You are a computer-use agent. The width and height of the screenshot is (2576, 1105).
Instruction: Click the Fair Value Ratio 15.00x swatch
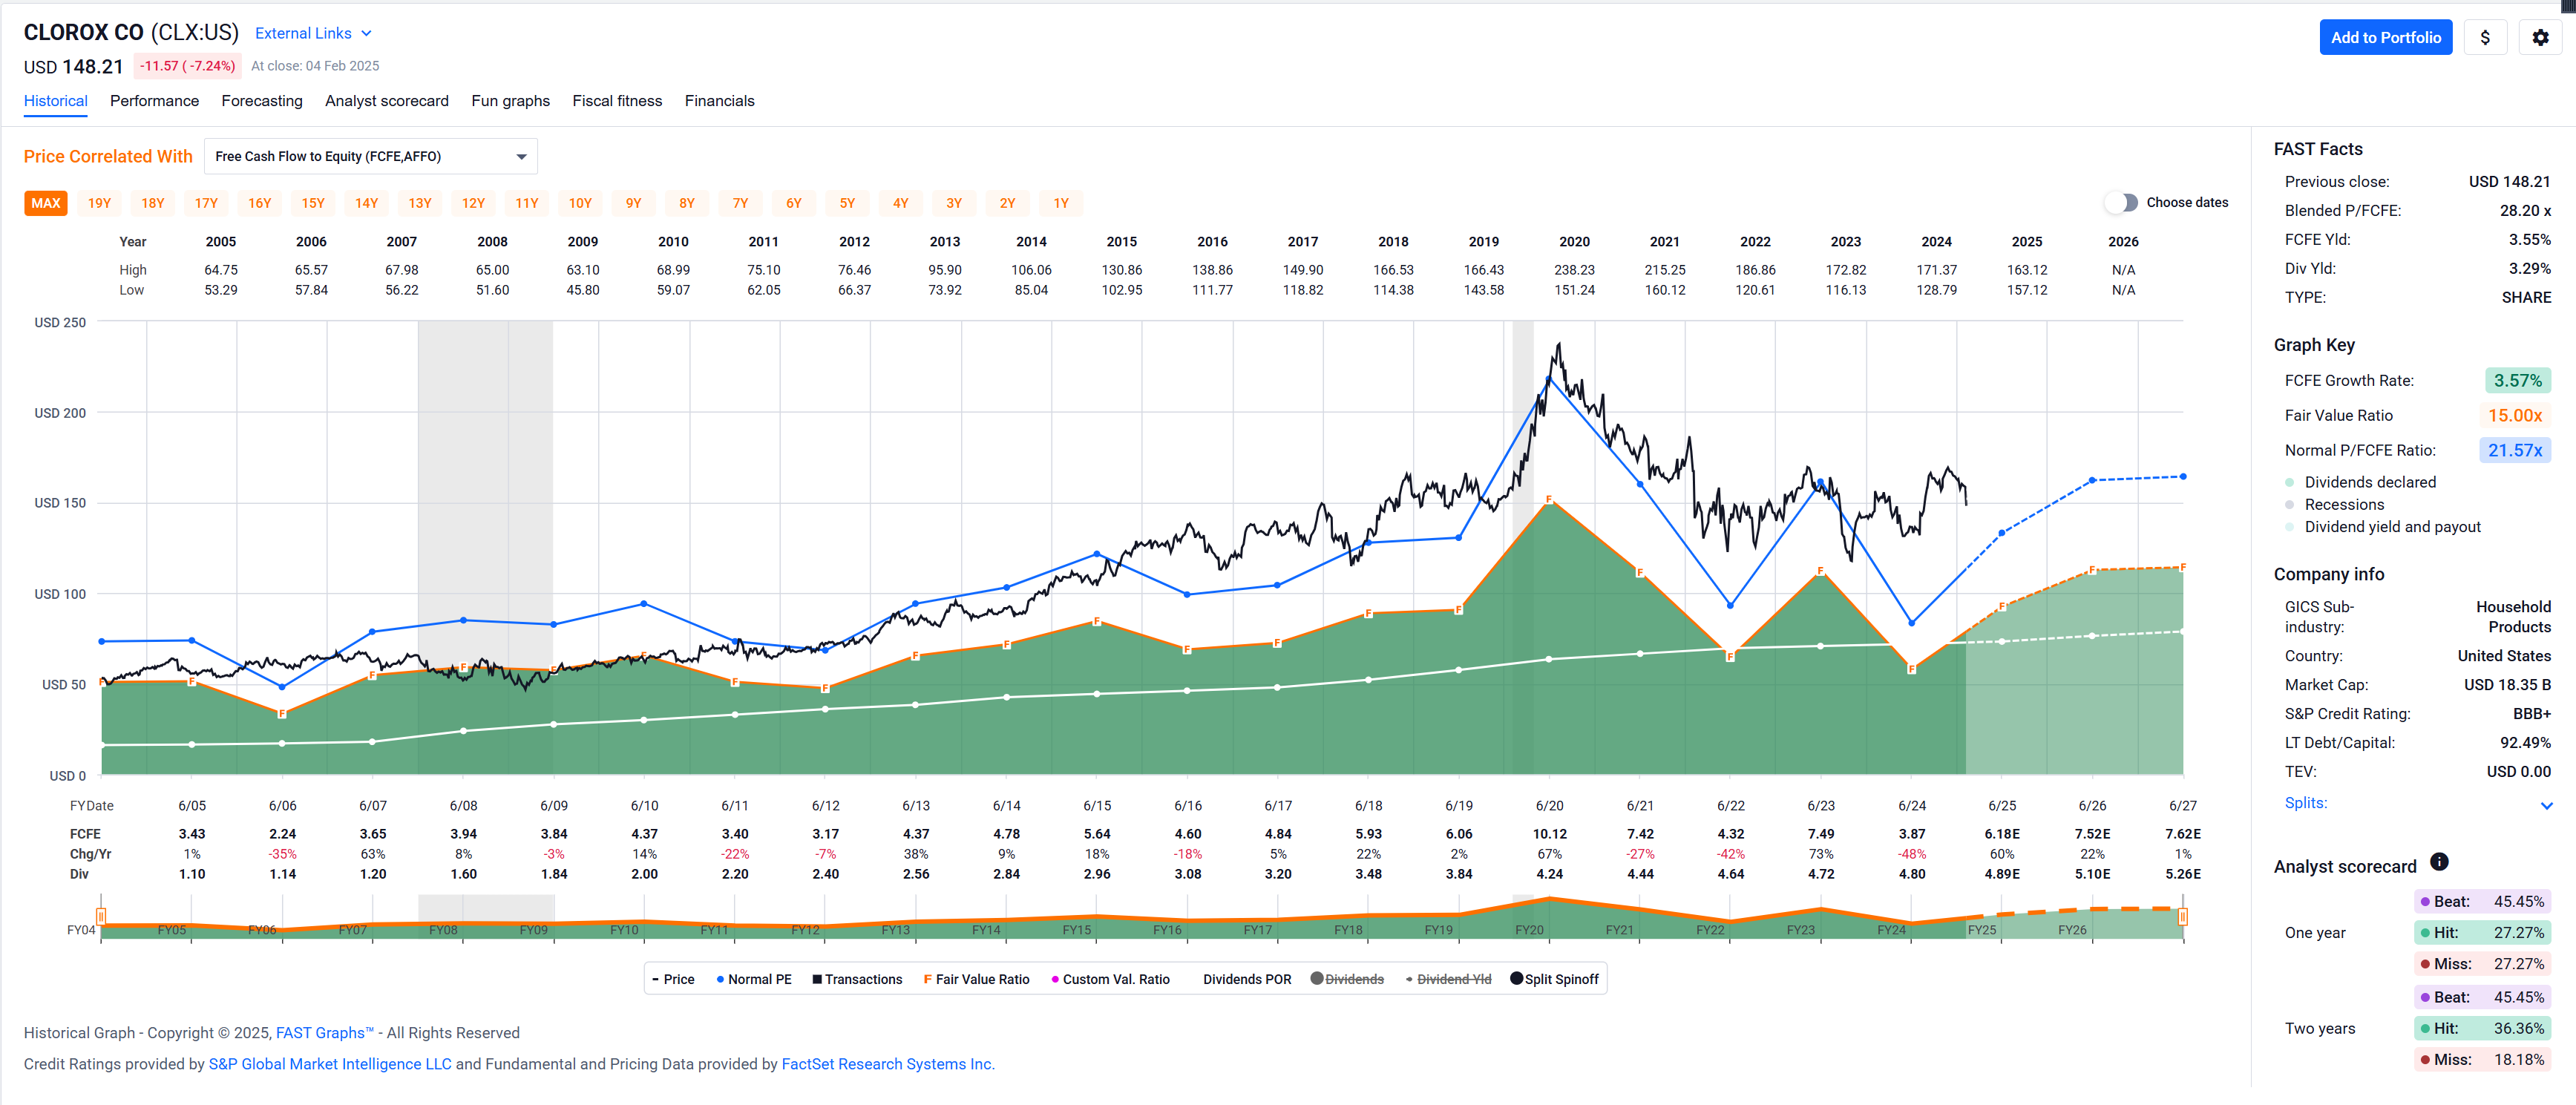(x=2515, y=415)
